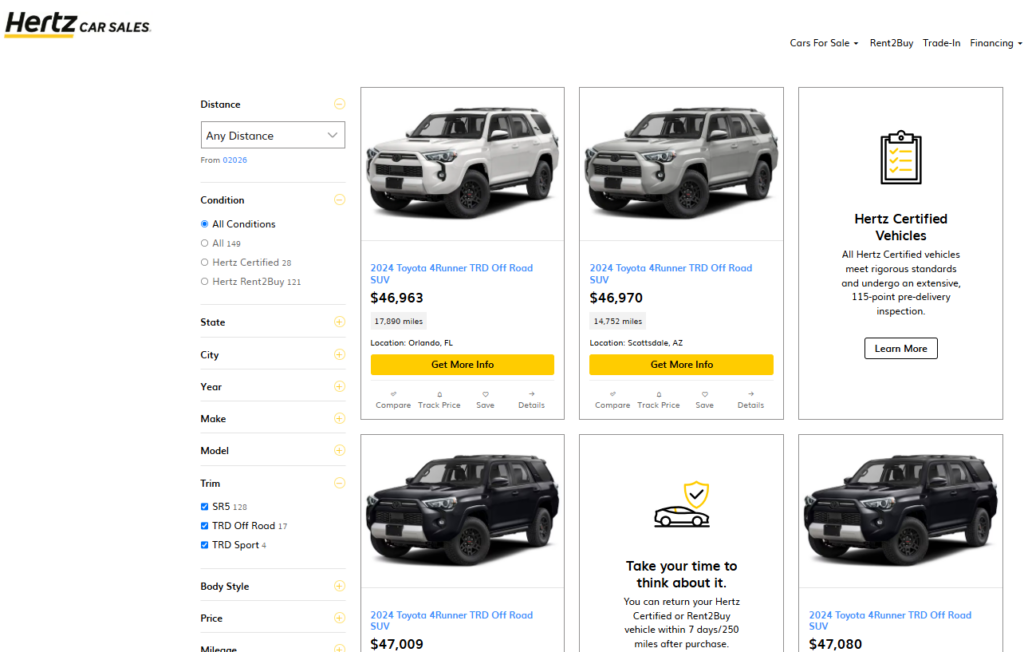Viewport: 1024px width, 652px height.
Task: Open the Financing menu
Action: (993, 43)
